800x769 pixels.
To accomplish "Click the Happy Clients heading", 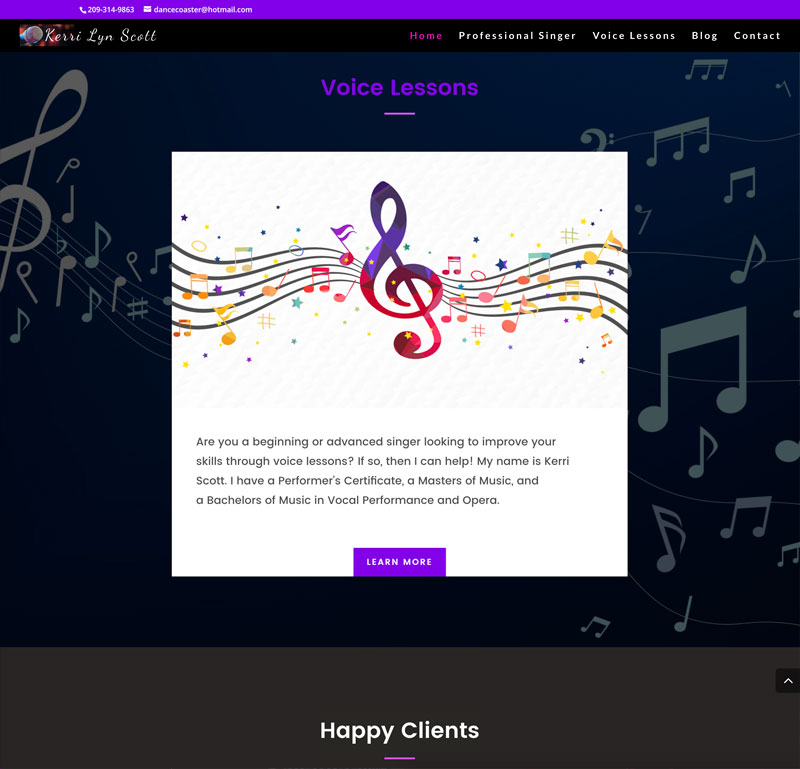I will (x=399, y=730).
